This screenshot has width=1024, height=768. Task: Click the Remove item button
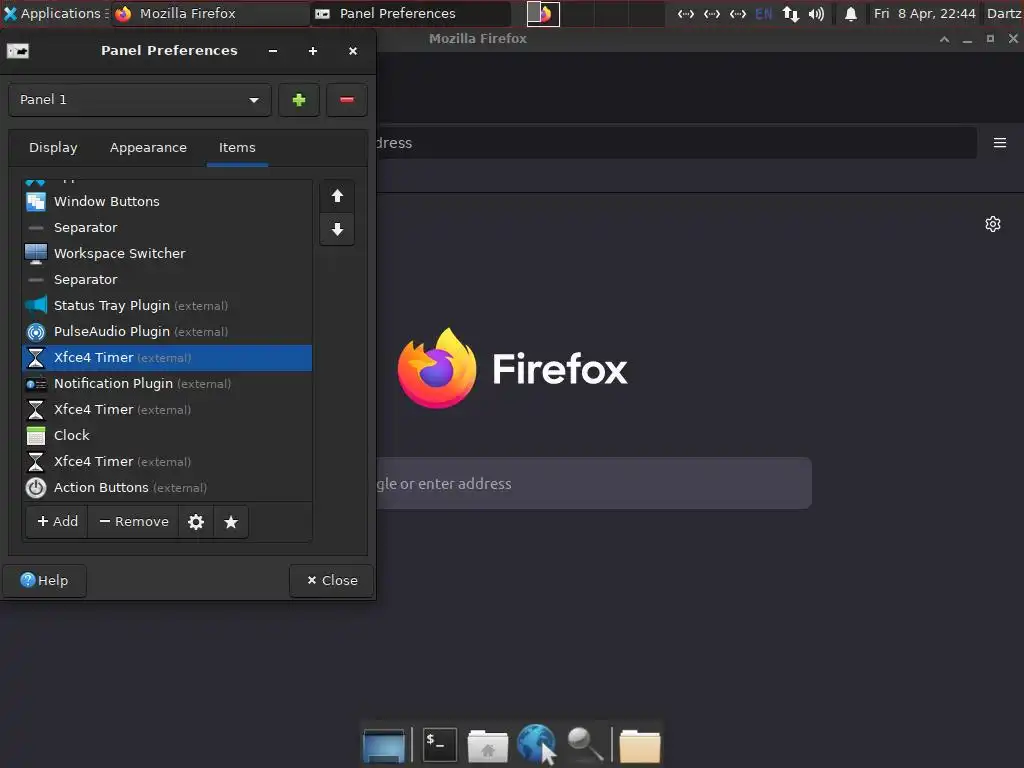[x=133, y=522]
